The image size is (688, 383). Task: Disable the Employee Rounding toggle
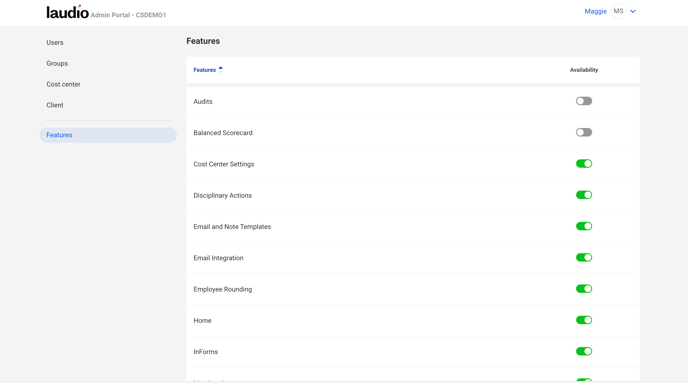point(584,289)
